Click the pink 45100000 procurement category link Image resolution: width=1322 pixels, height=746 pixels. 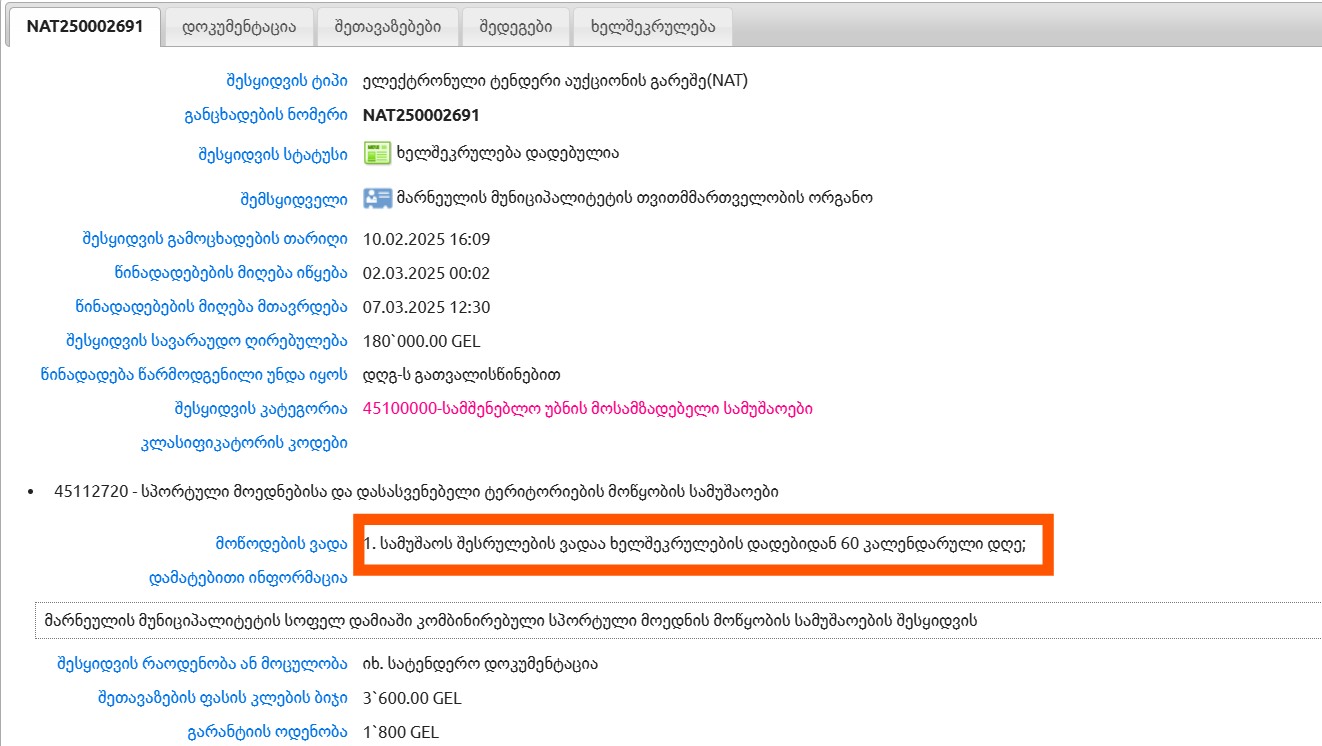[x=588, y=409]
